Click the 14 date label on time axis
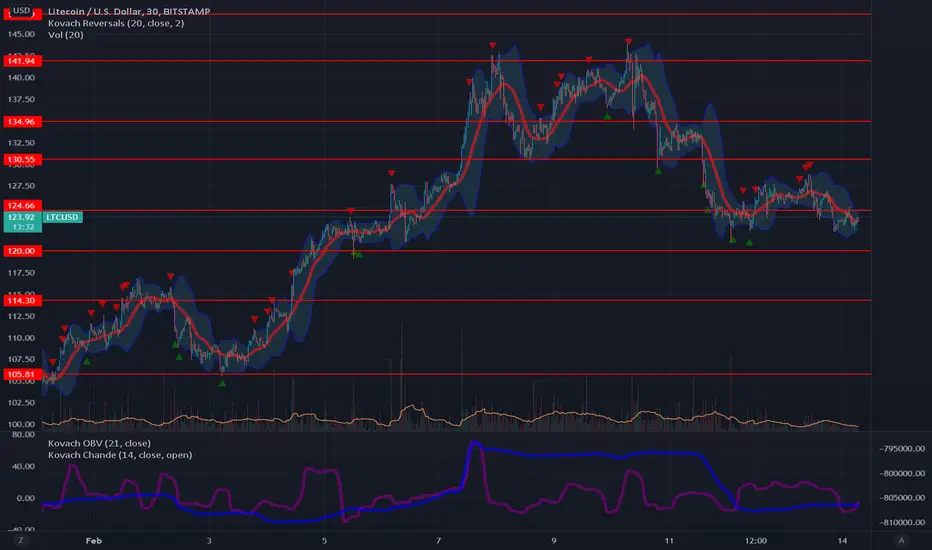The image size is (932, 550). [842, 540]
